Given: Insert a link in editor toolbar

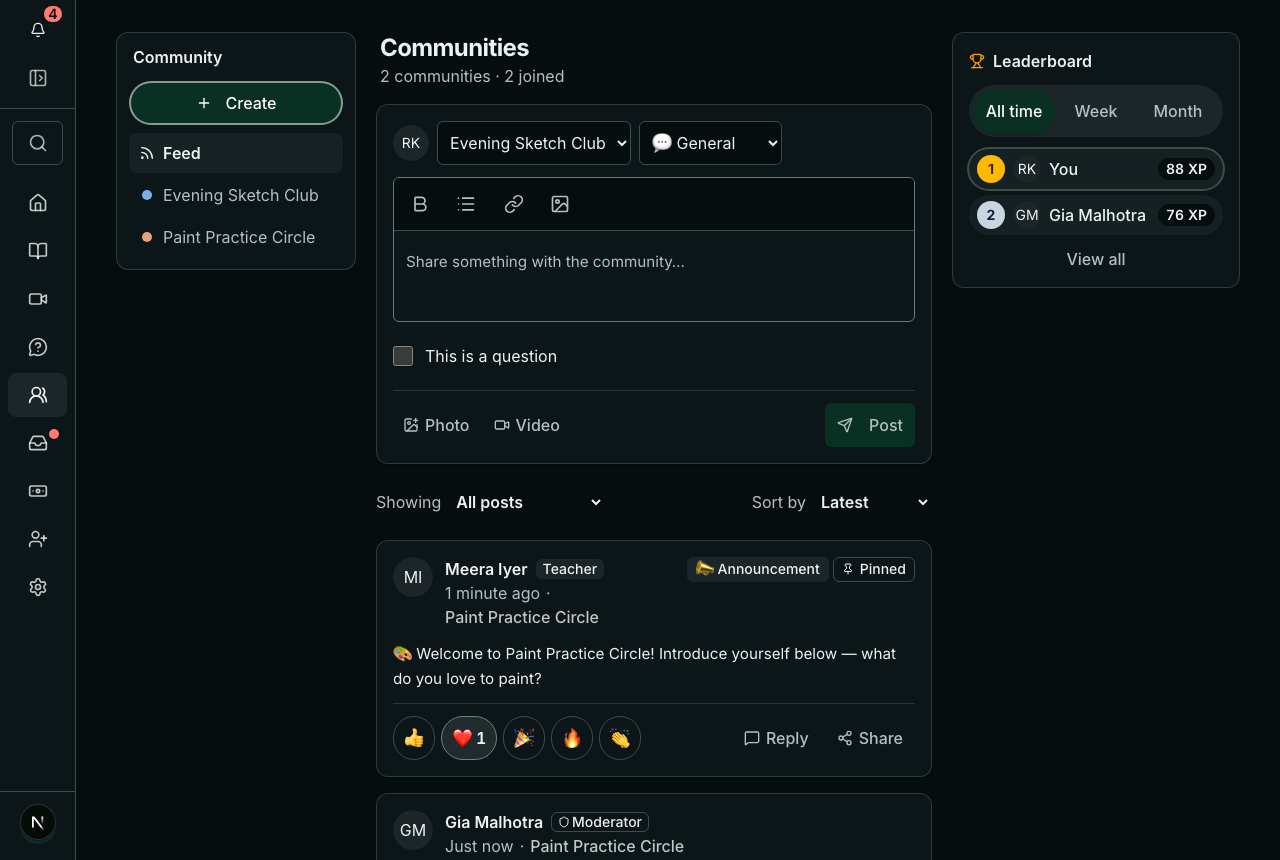Looking at the screenshot, I should pos(514,204).
